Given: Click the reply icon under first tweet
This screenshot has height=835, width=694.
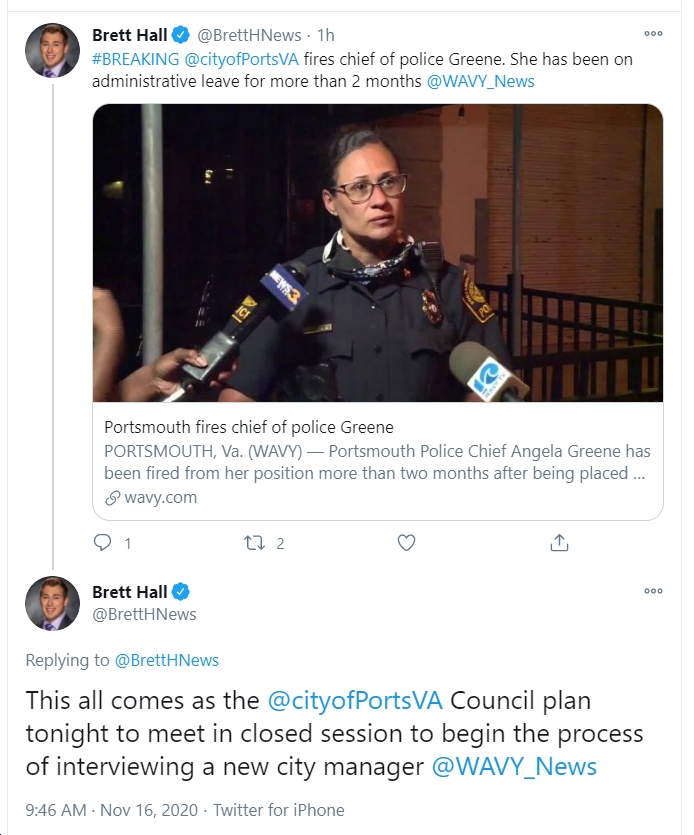Looking at the screenshot, I should click(102, 543).
